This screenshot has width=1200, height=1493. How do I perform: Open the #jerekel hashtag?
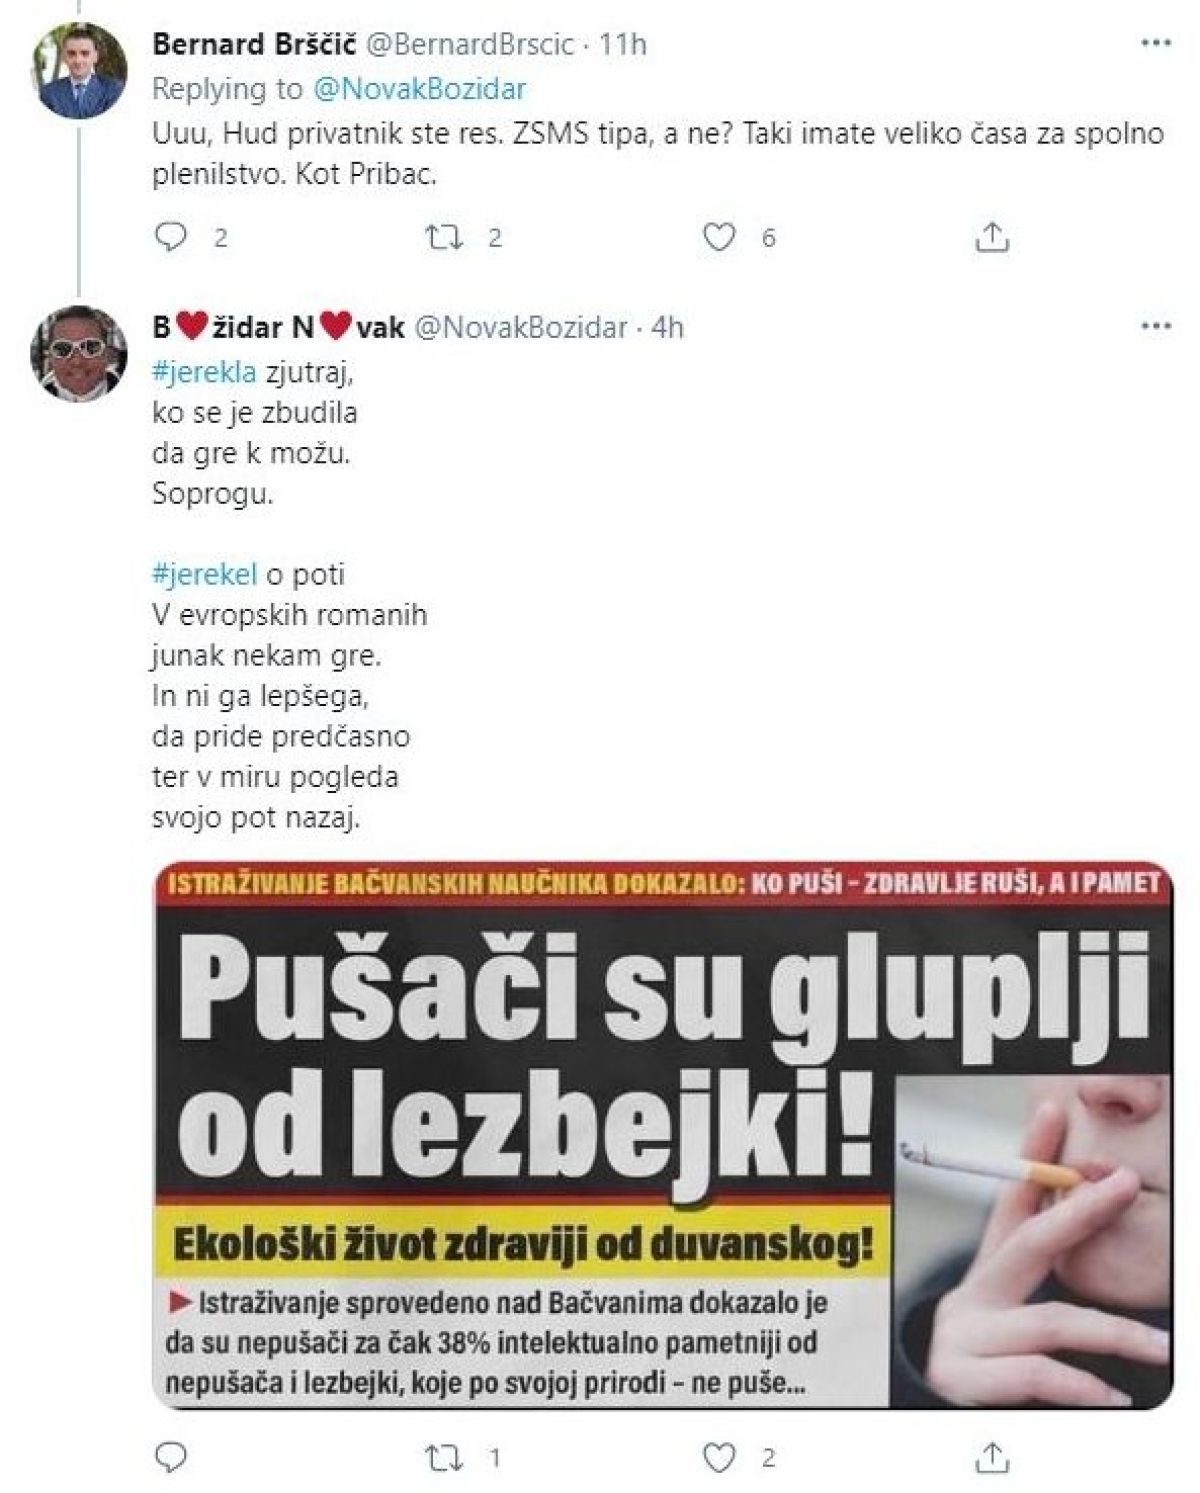[x=204, y=574]
